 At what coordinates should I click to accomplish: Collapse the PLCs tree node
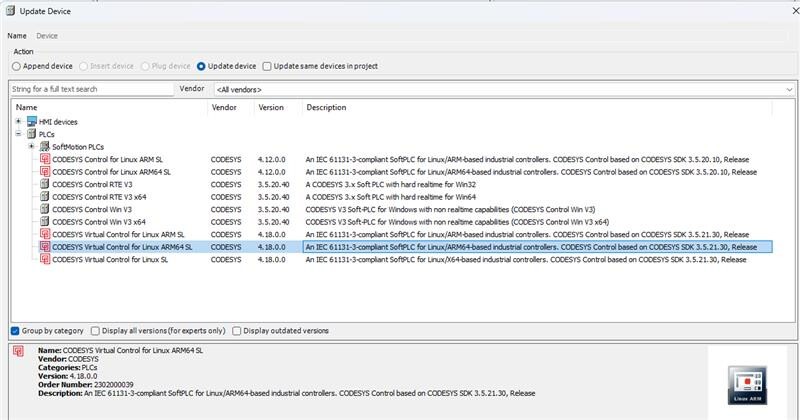[18, 133]
